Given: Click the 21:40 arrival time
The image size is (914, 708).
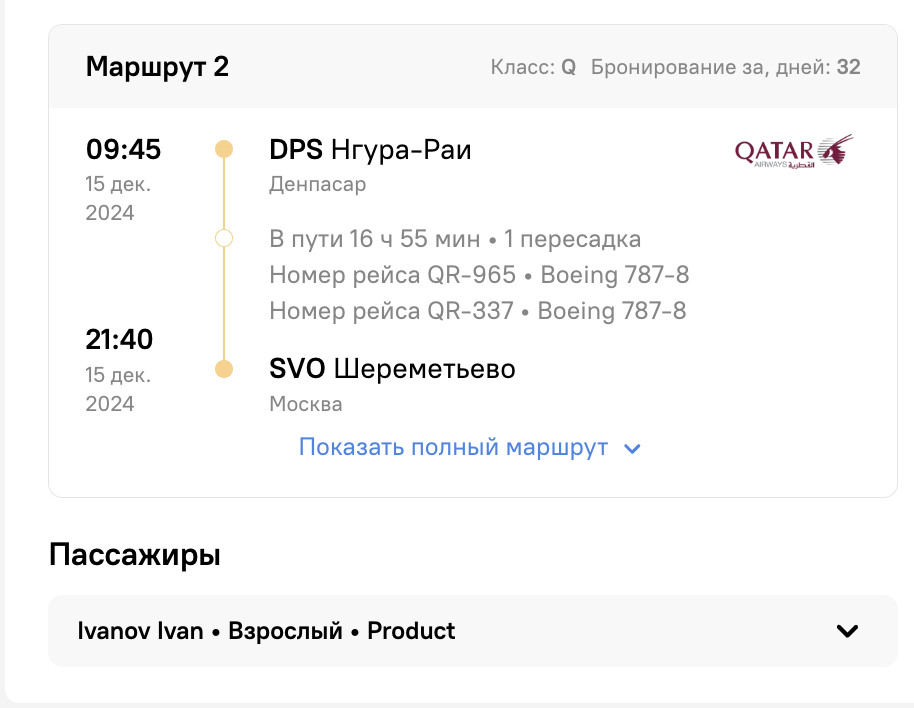Looking at the screenshot, I should [119, 339].
